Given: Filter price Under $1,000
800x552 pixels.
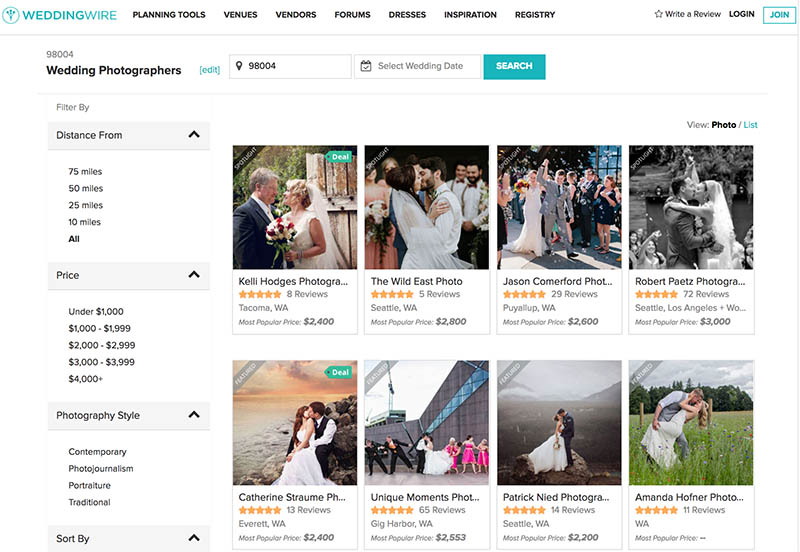Looking at the screenshot, I should click(x=96, y=311).
